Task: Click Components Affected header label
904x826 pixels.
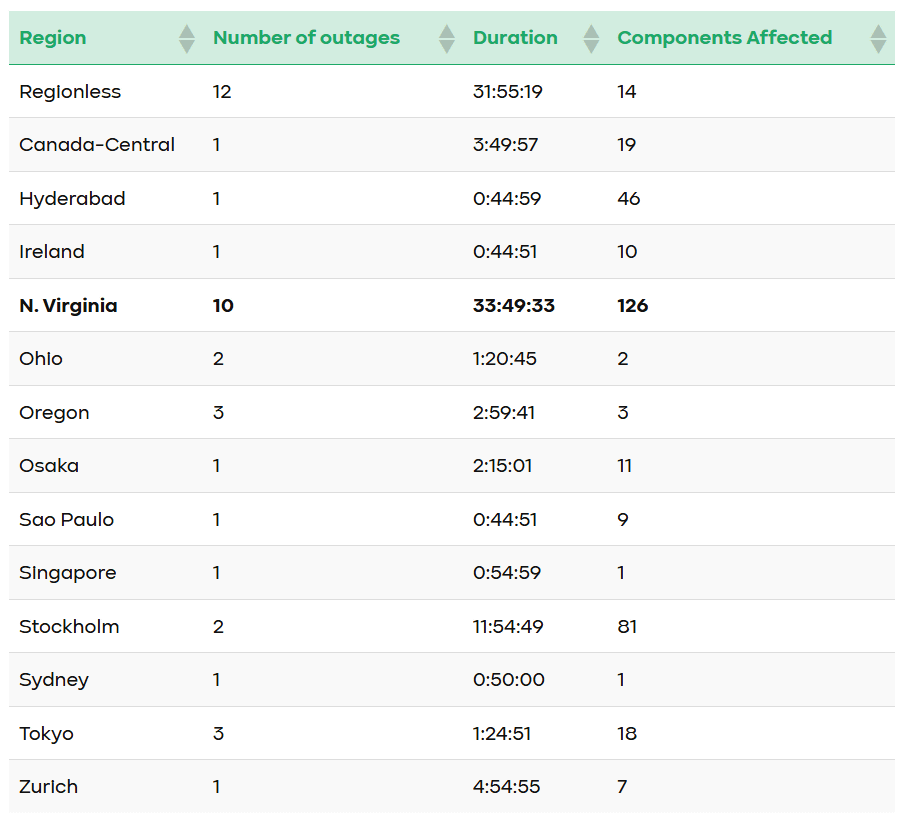Action: [724, 38]
